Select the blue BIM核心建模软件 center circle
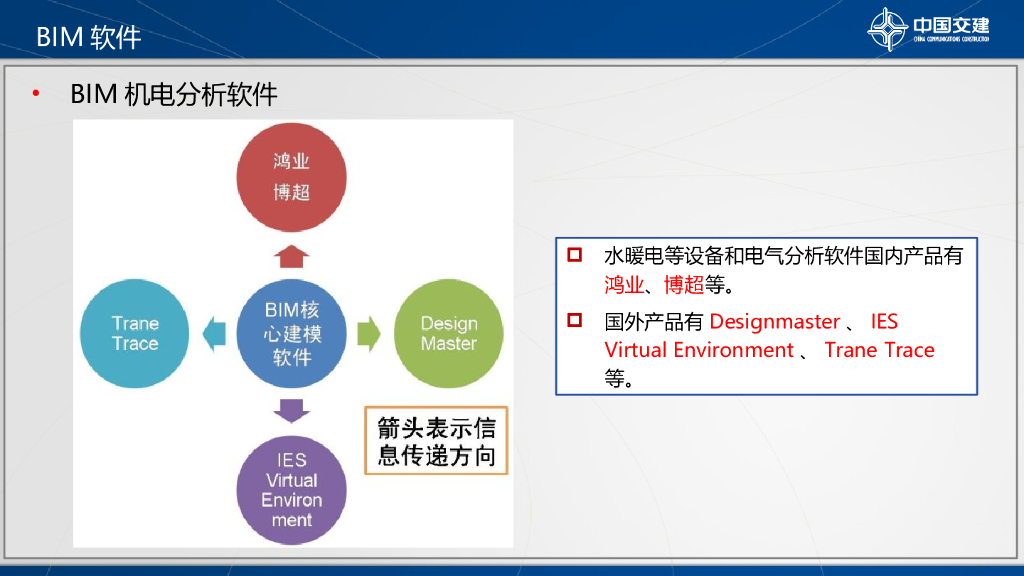The height and width of the screenshot is (576, 1024). pyautogui.click(x=291, y=333)
